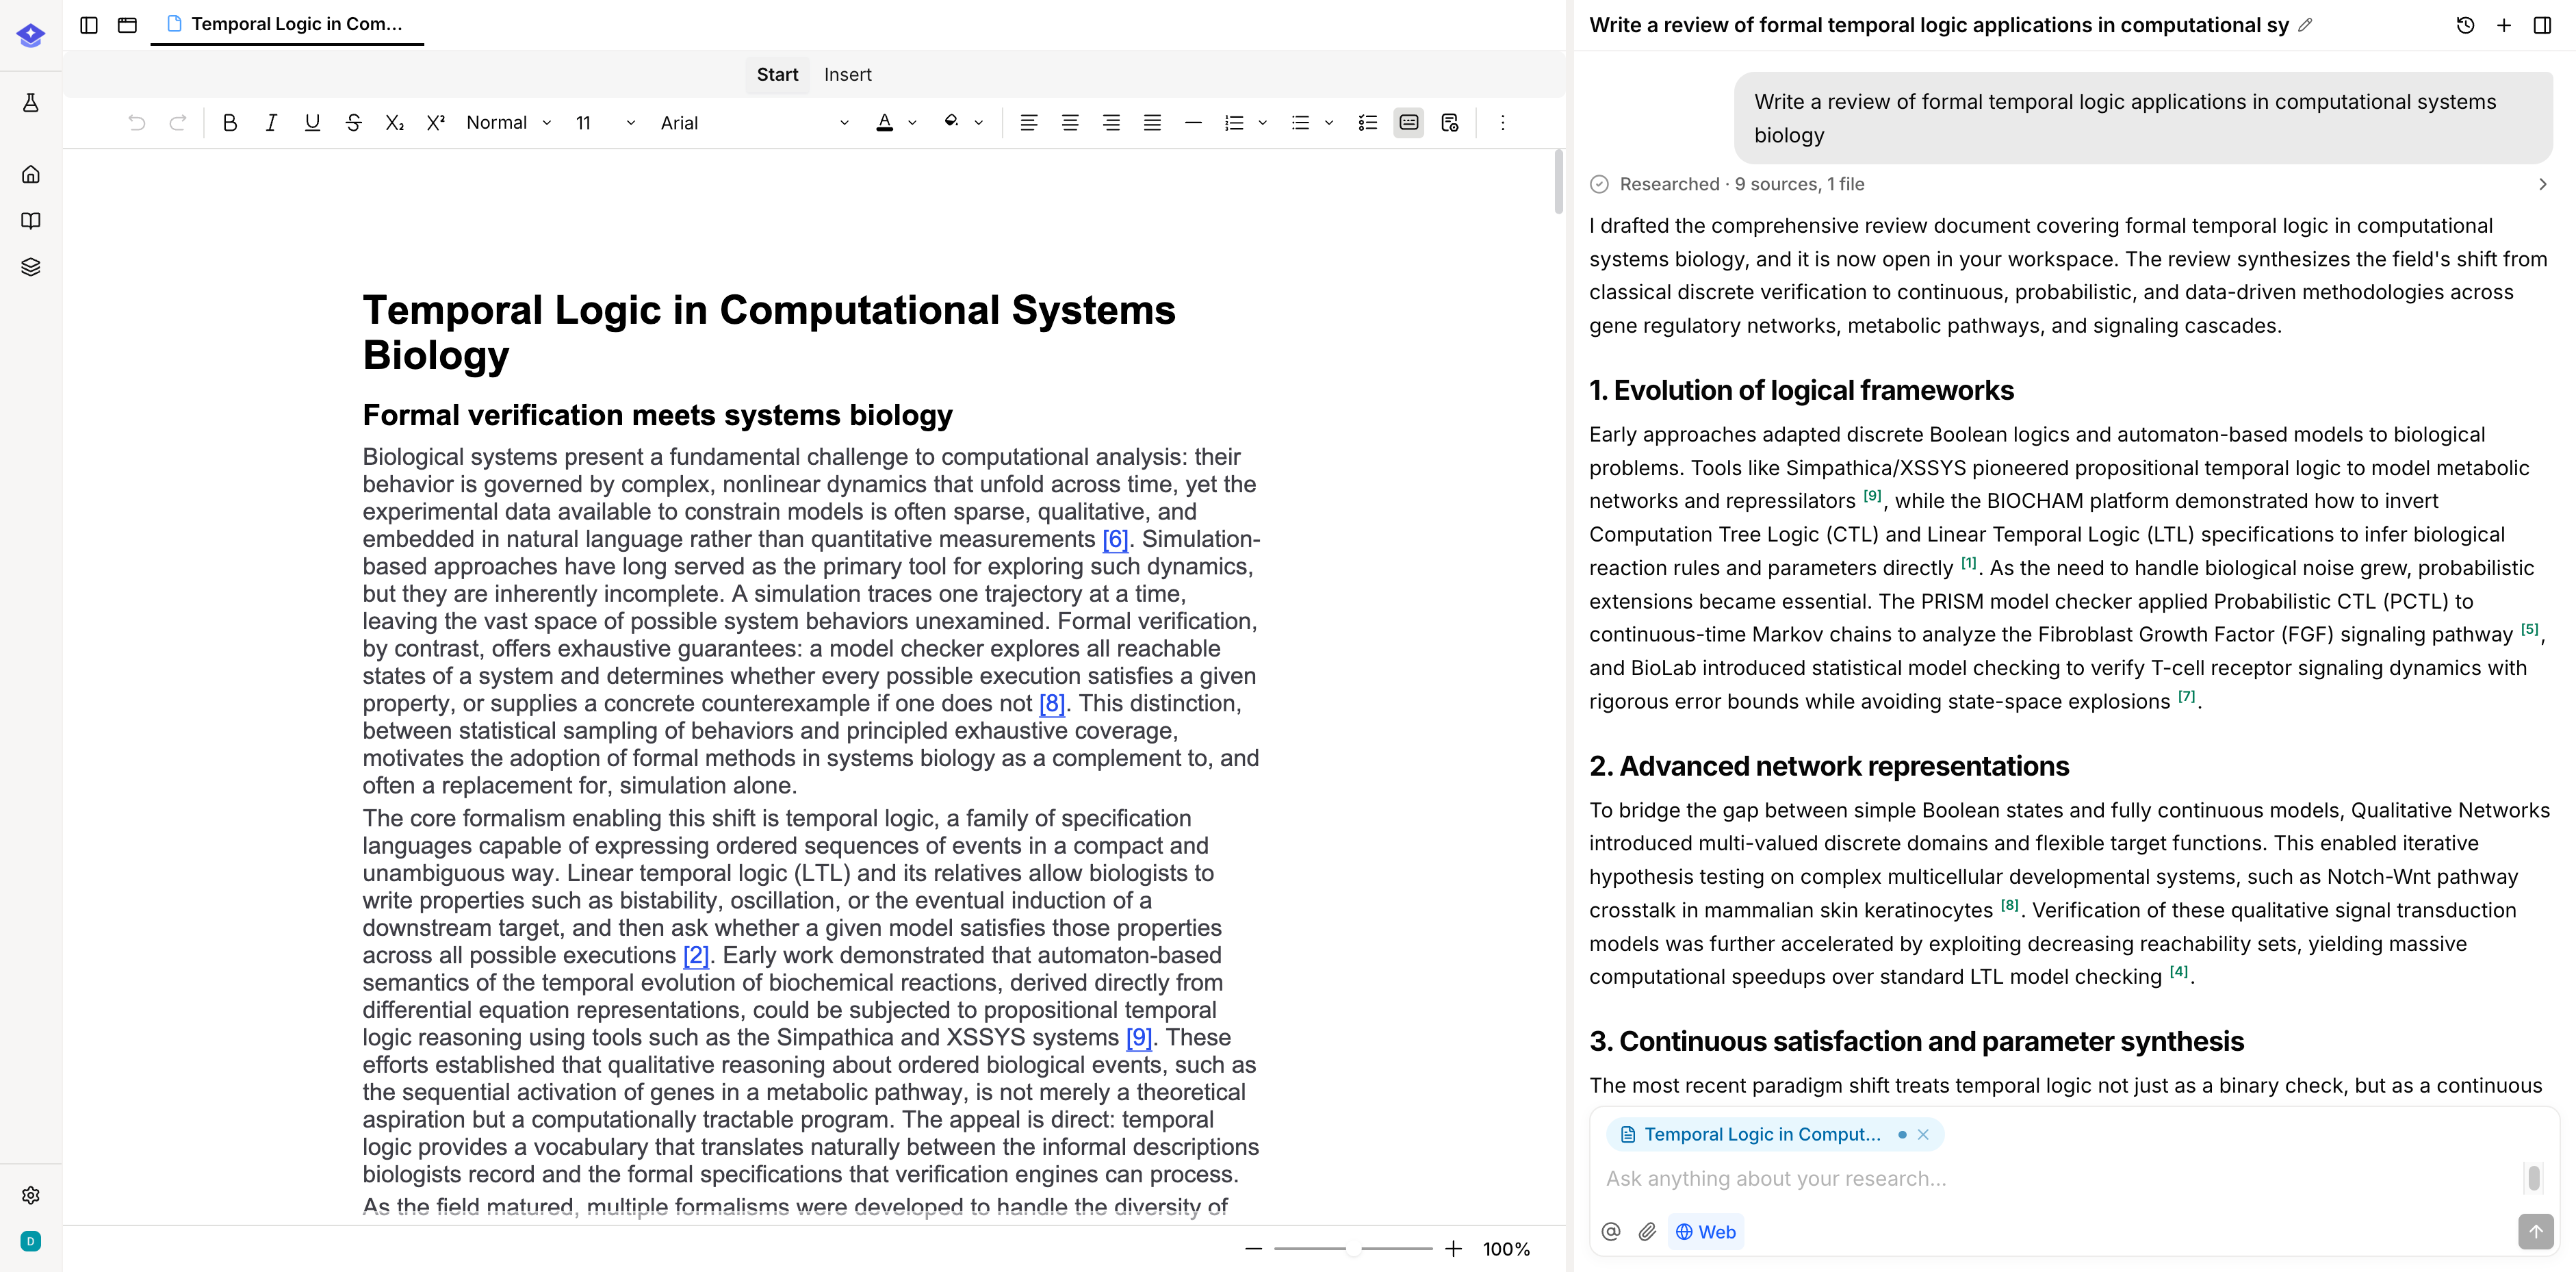
Task: Align text left
Action: [x=1028, y=122]
